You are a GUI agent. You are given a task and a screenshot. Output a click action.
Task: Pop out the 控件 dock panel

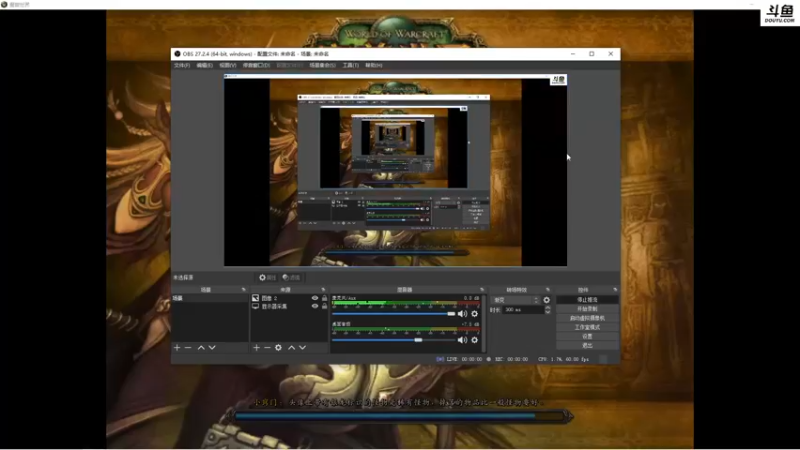(x=615, y=290)
